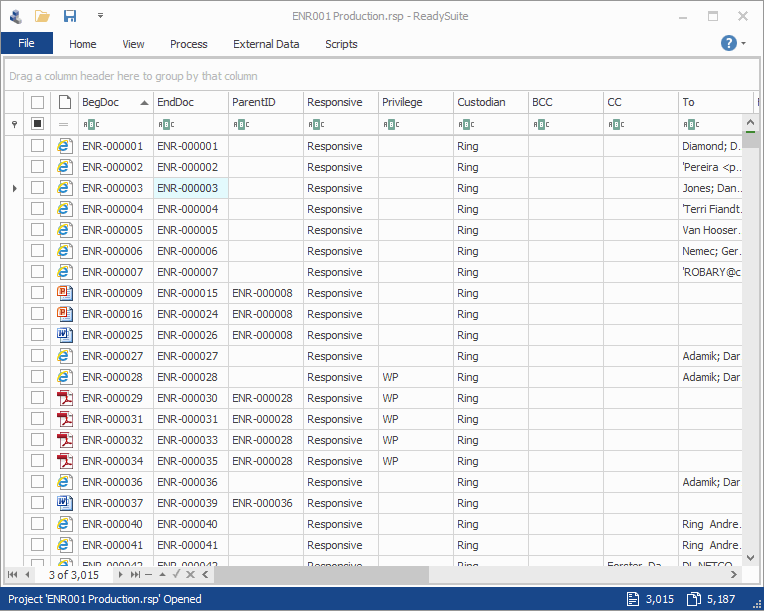764x611 pixels.
Task: Check the box for row ENR-000002
Action: coord(37,167)
